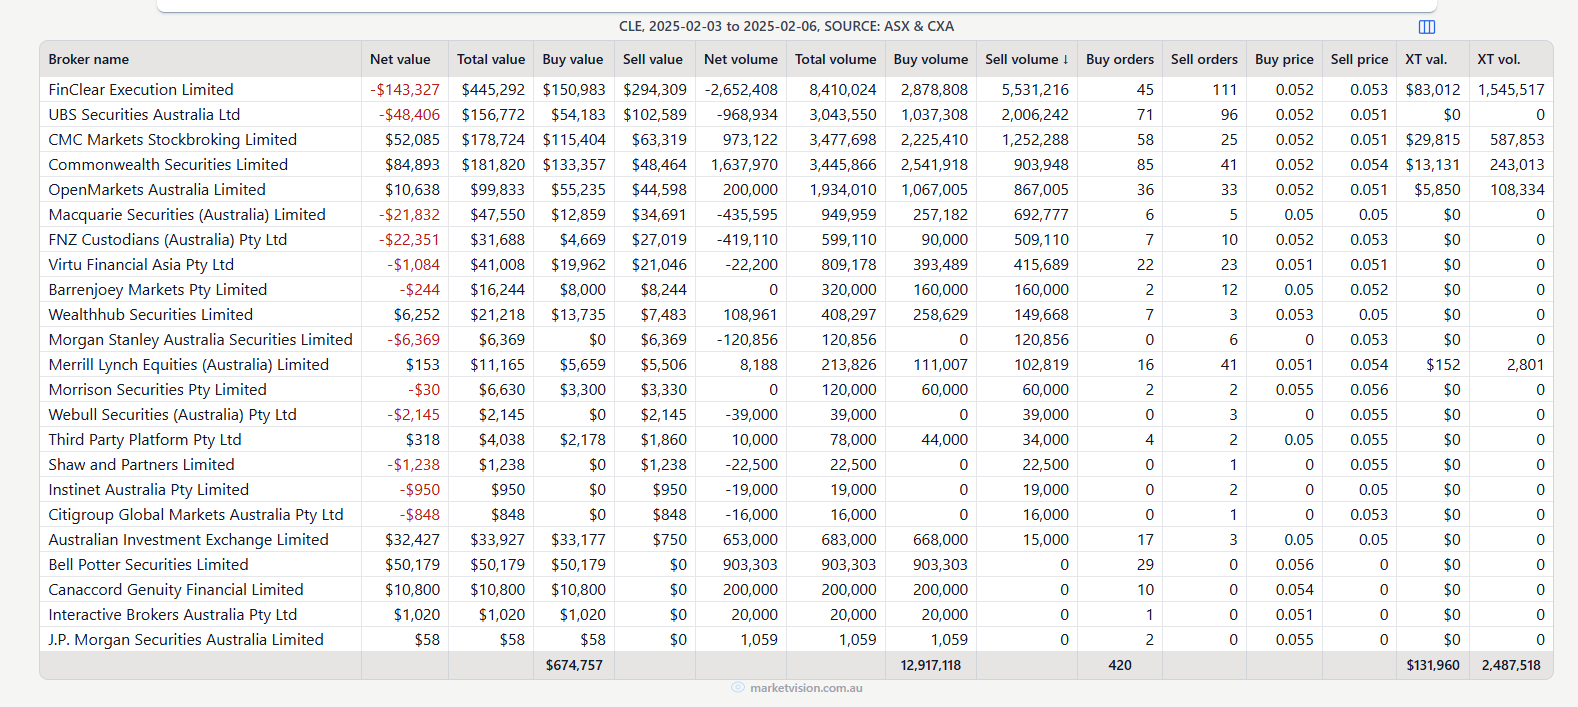Select Shaw and Partners Limited row
This screenshot has height=707, width=1578.
796,464
